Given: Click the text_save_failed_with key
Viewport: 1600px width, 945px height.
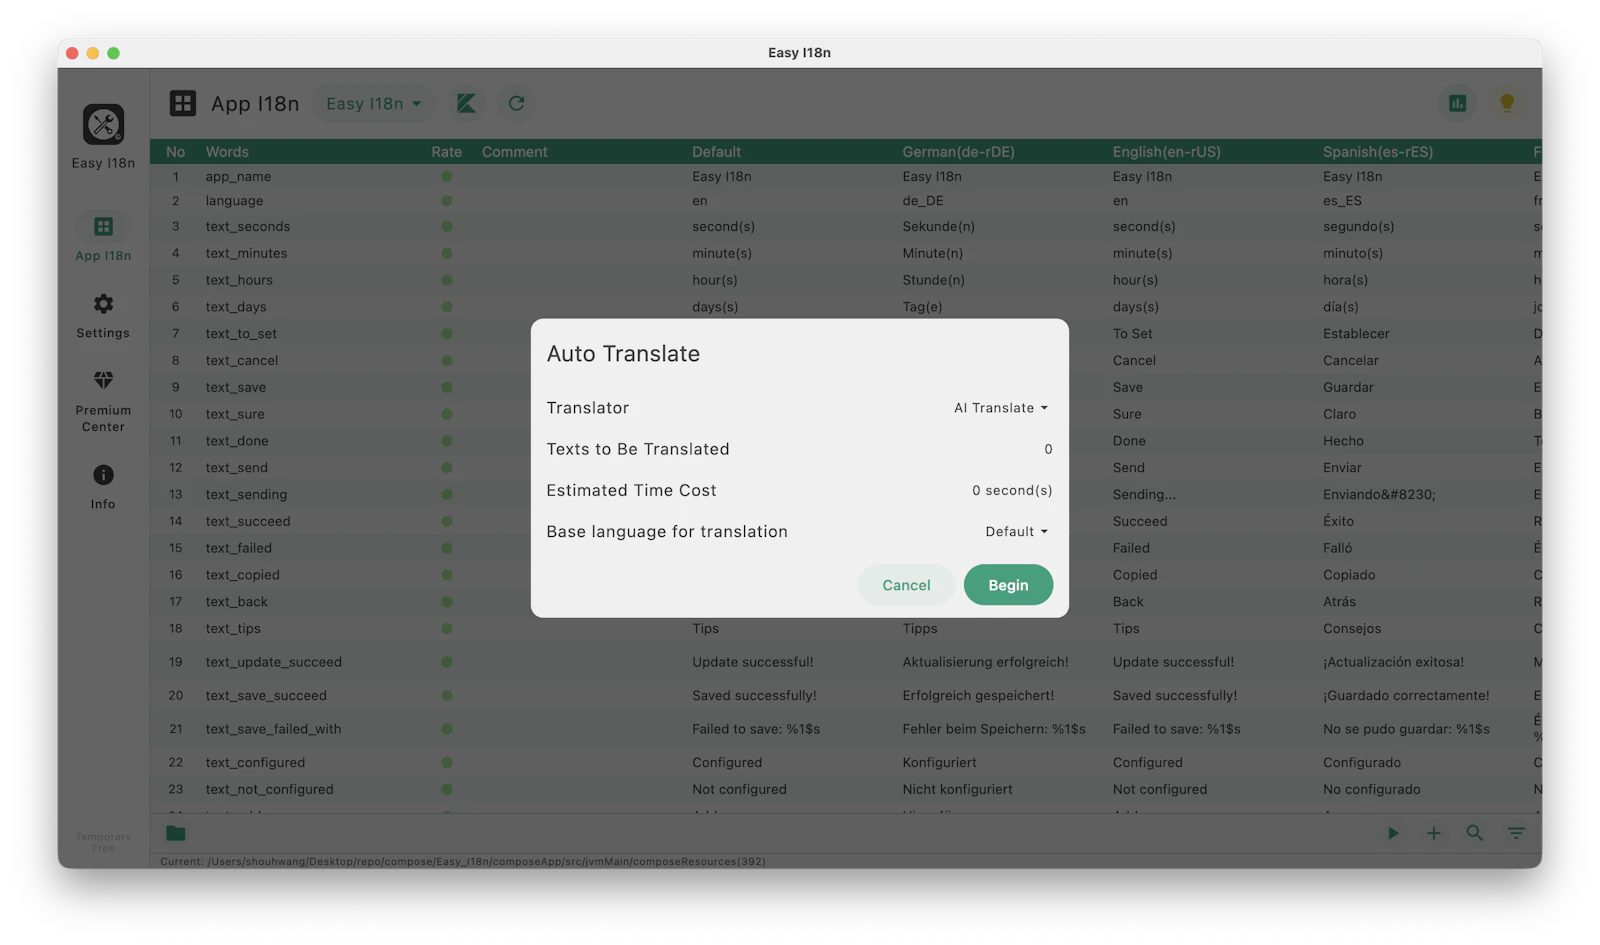Looking at the screenshot, I should pos(273,729).
